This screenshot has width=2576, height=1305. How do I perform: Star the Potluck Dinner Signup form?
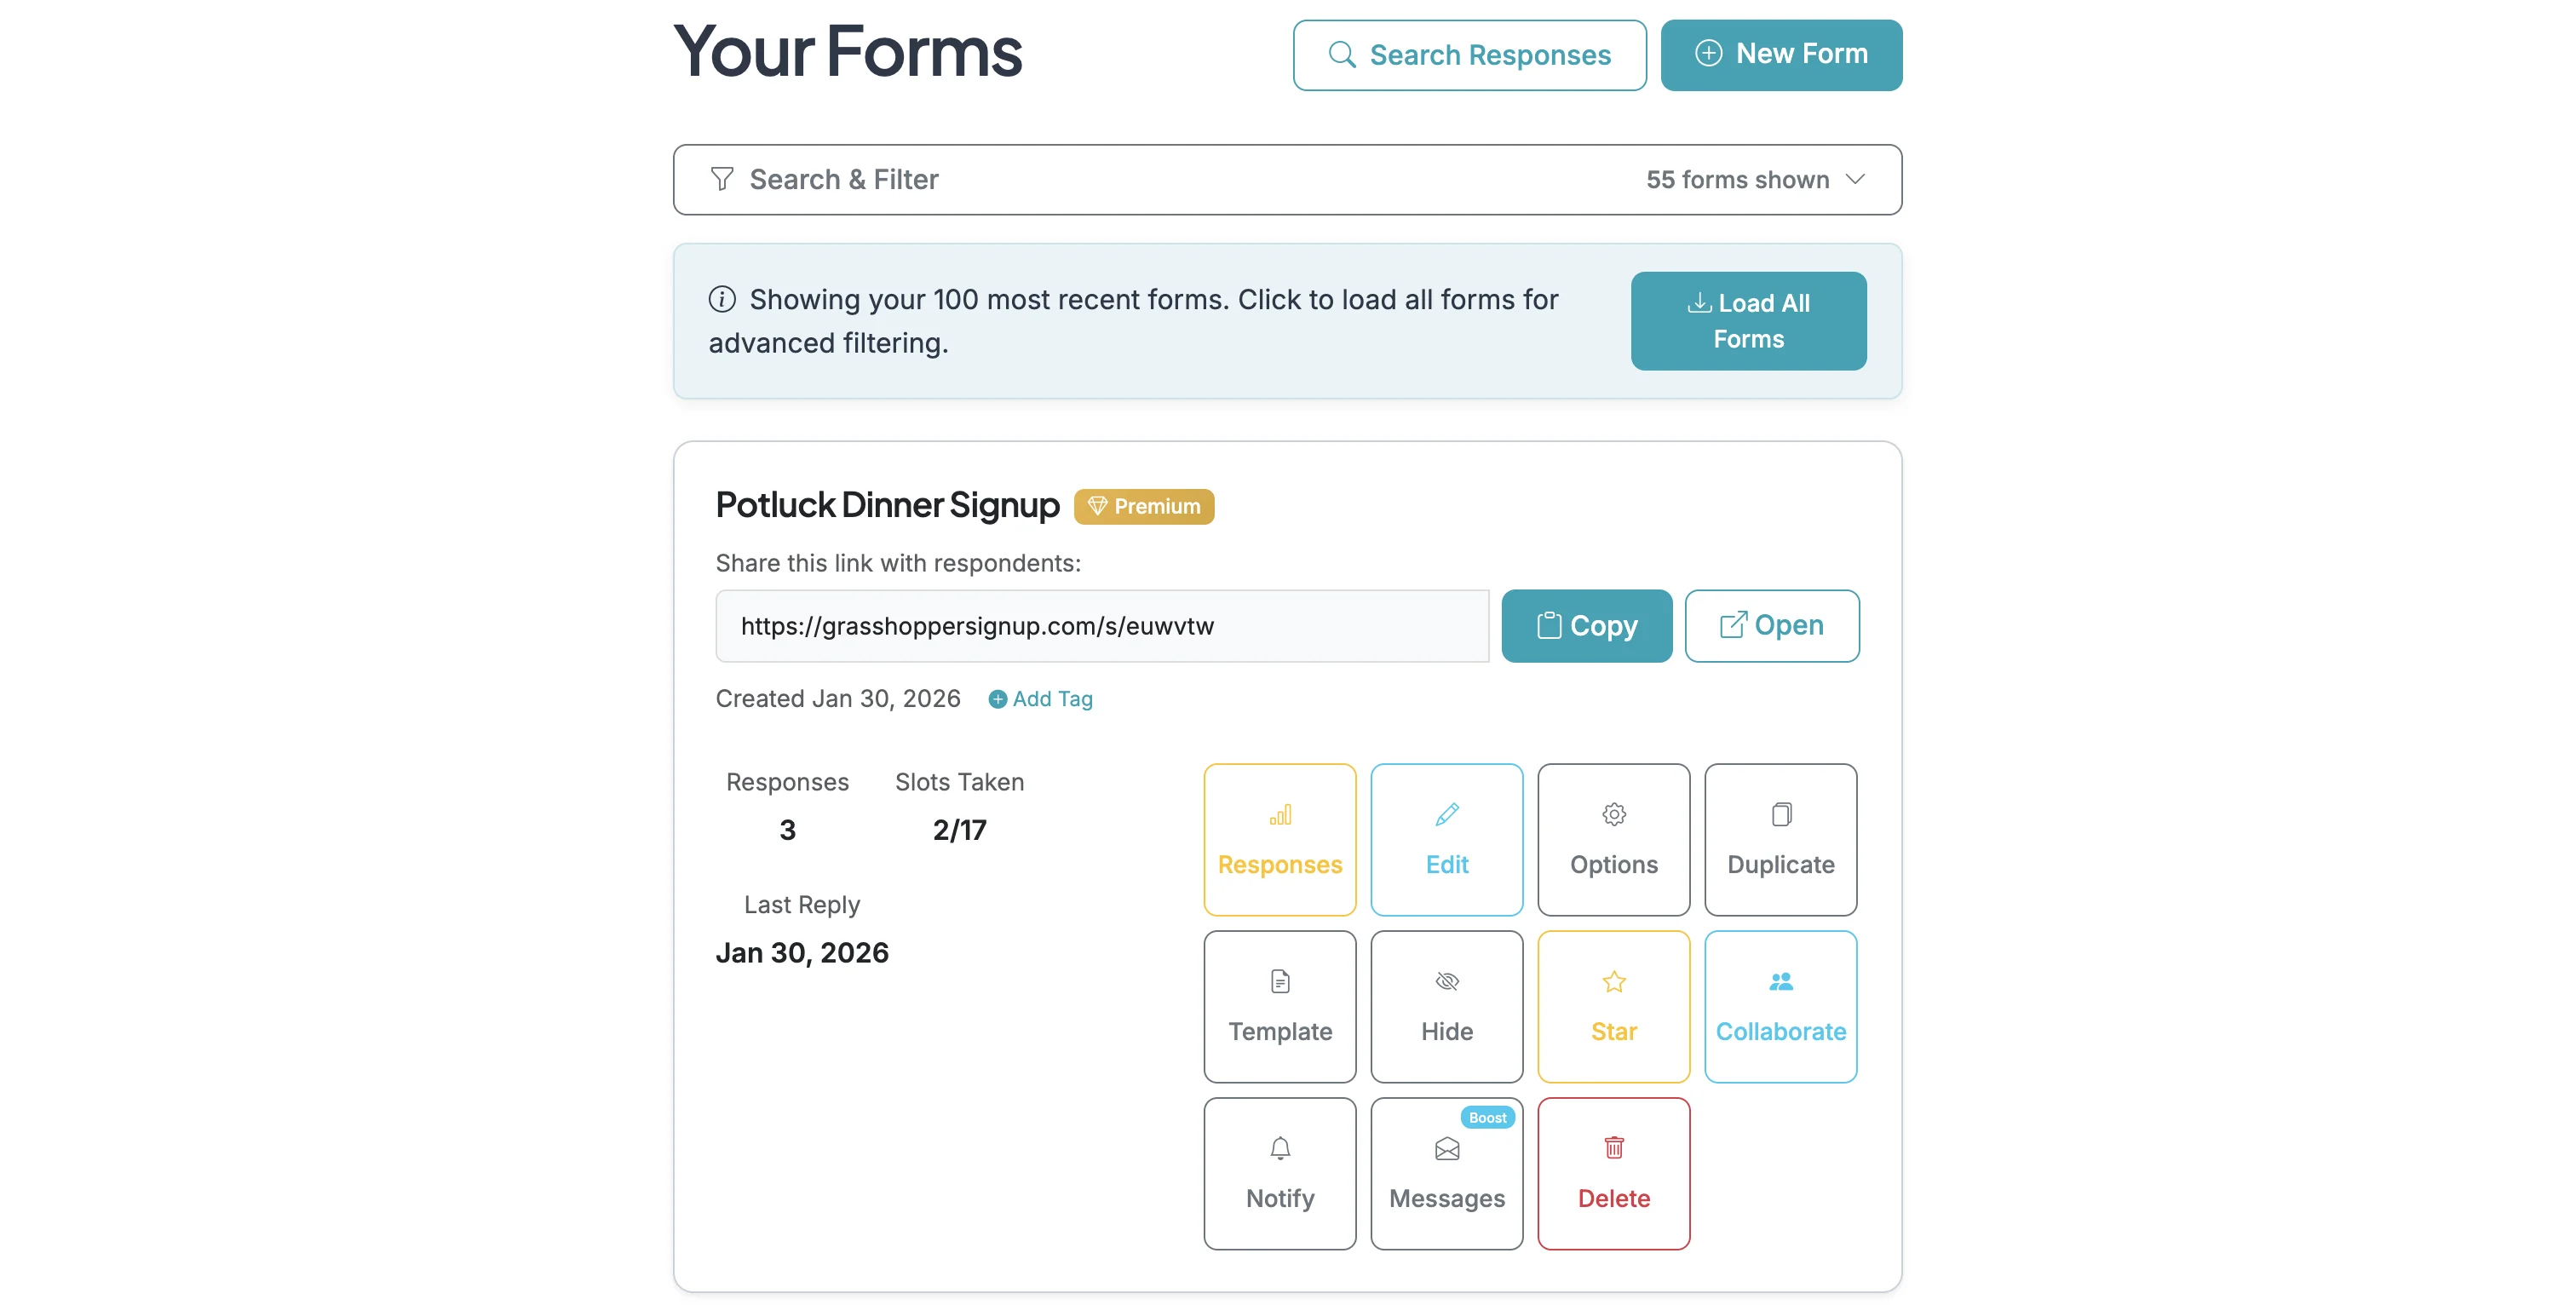1613,1006
